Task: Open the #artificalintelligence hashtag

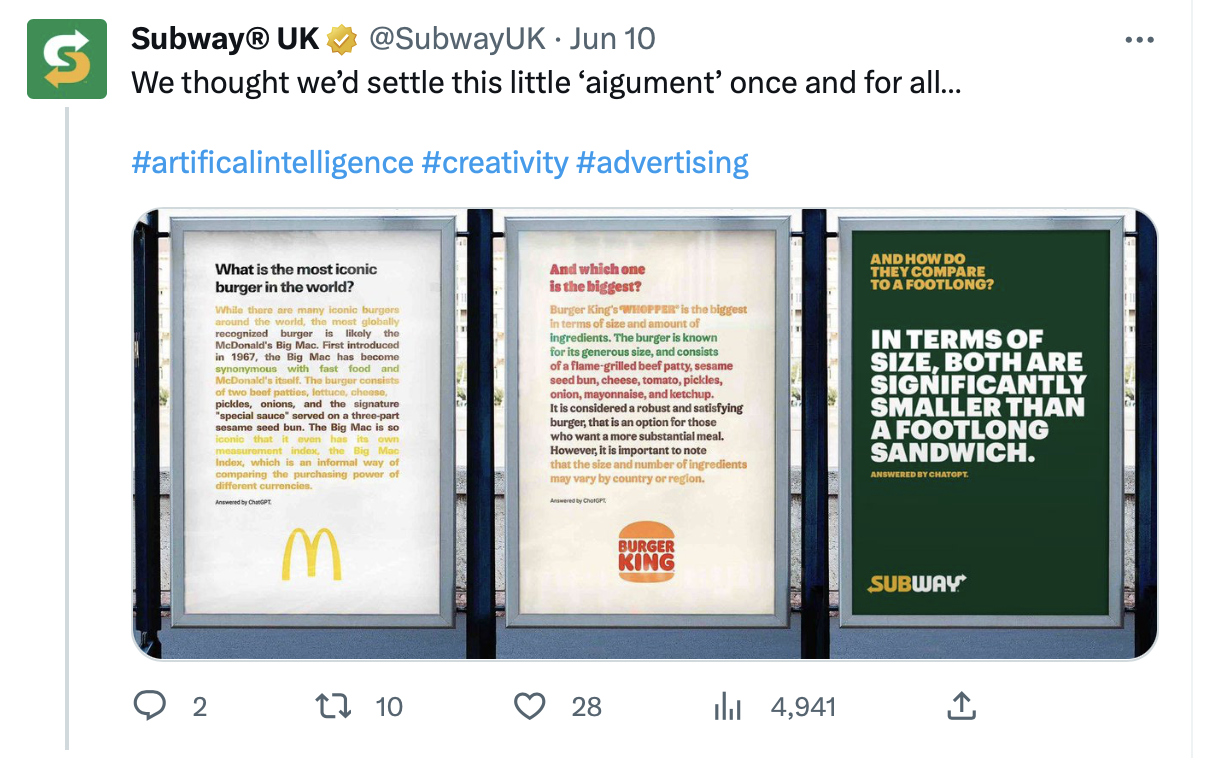Action: pos(272,162)
